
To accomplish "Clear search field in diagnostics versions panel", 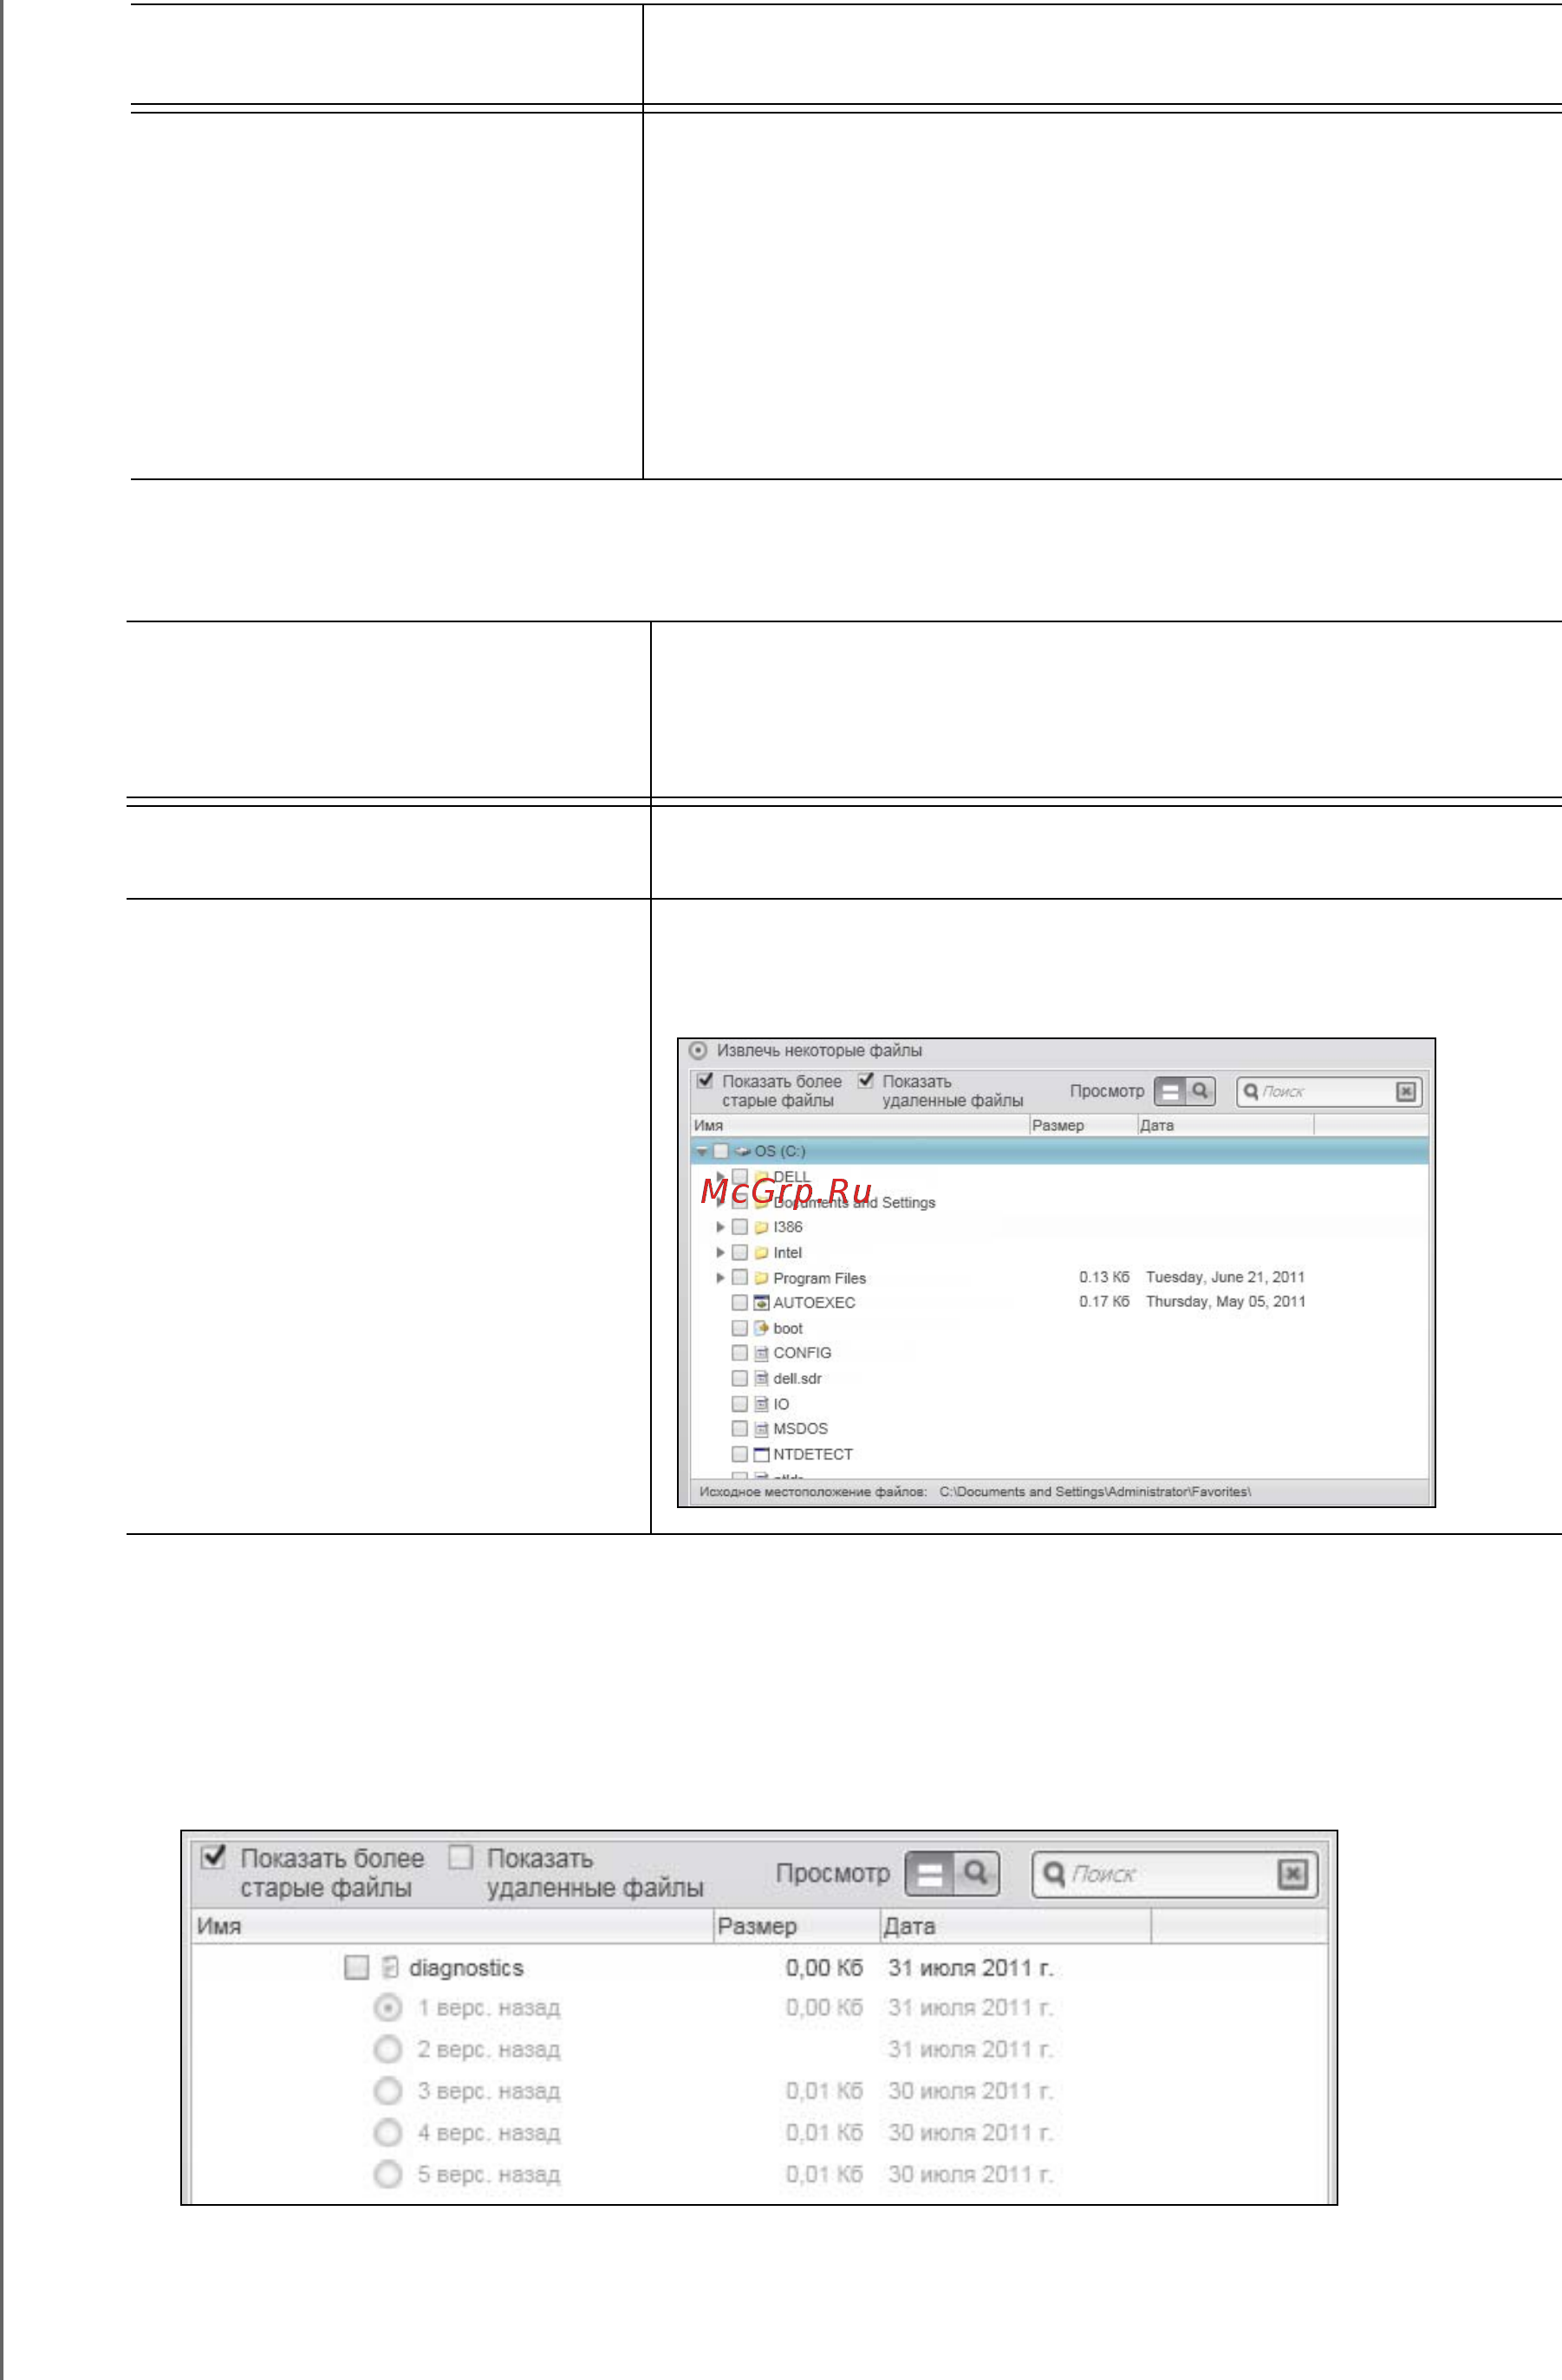I will pyautogui.click(x=1292, y=1874).
